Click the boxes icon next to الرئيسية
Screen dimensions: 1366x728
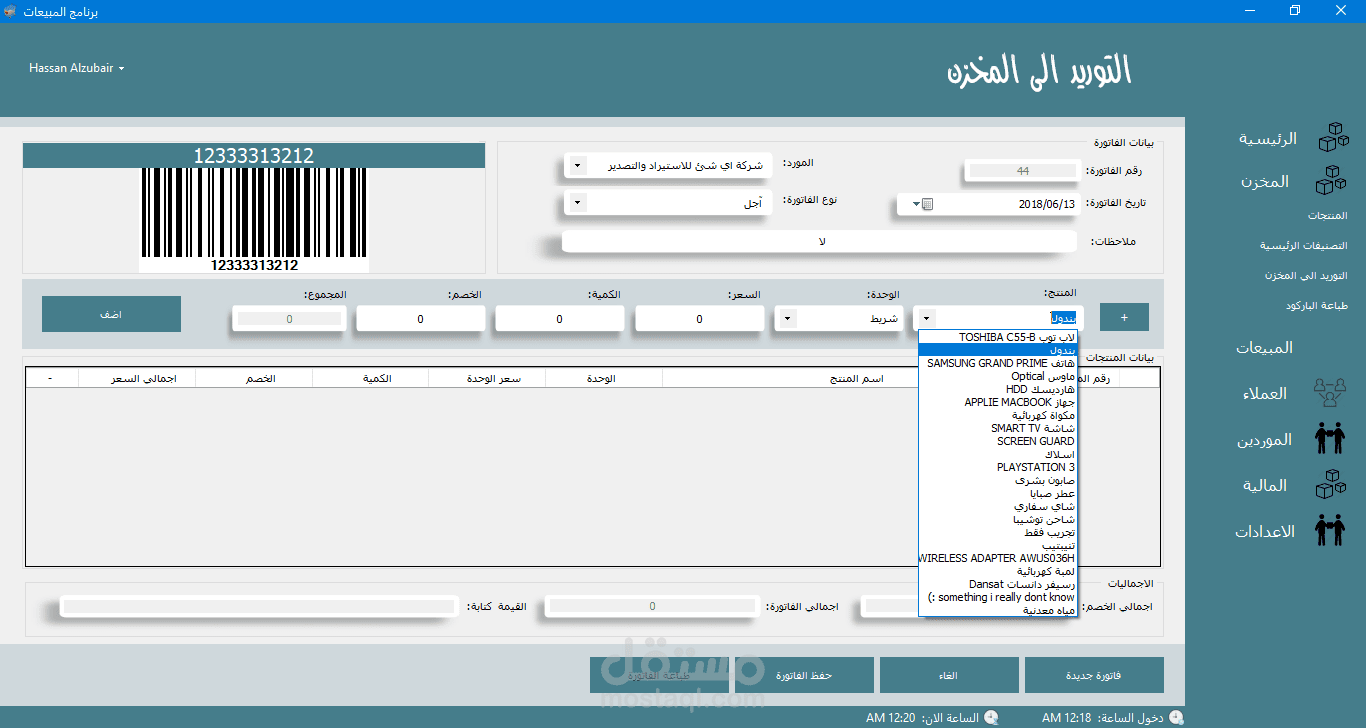[1333, 138]
